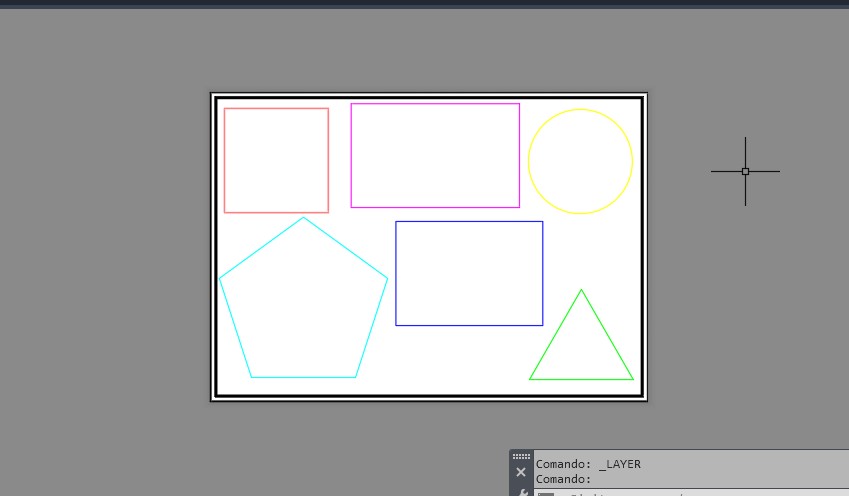Click the apex of the green triangle
849x496 pixels.
581,291
